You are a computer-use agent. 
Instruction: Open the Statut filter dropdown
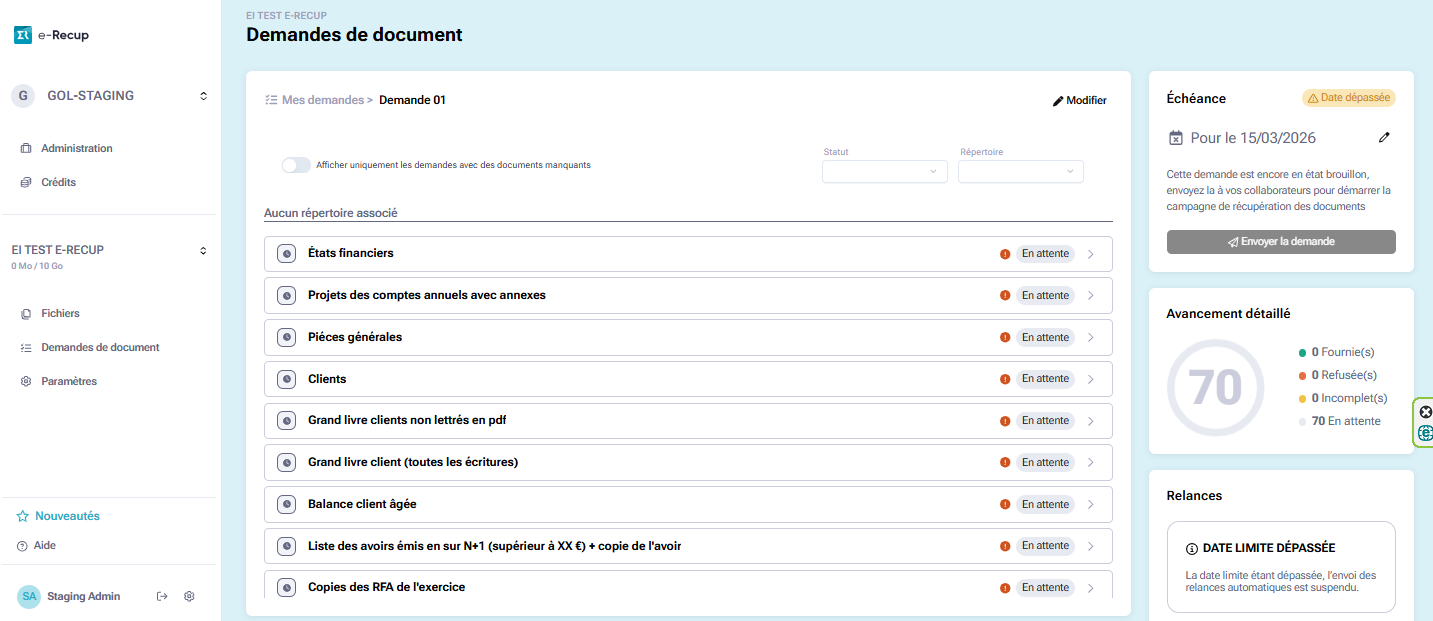pos(884,172)
